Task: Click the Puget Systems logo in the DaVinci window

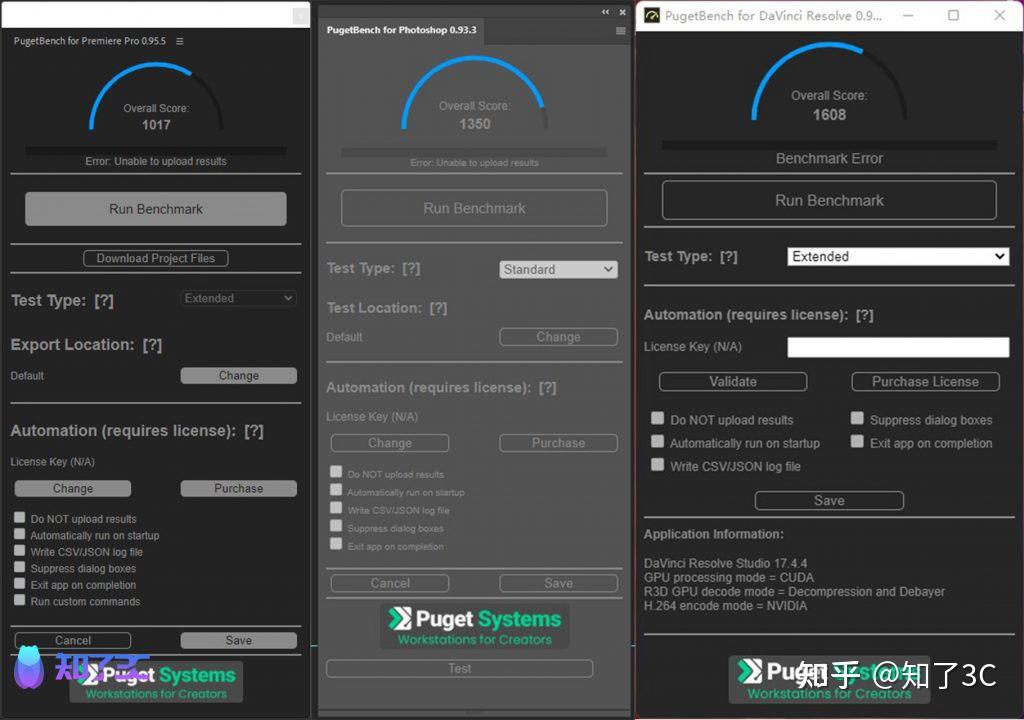Action: 828,679
